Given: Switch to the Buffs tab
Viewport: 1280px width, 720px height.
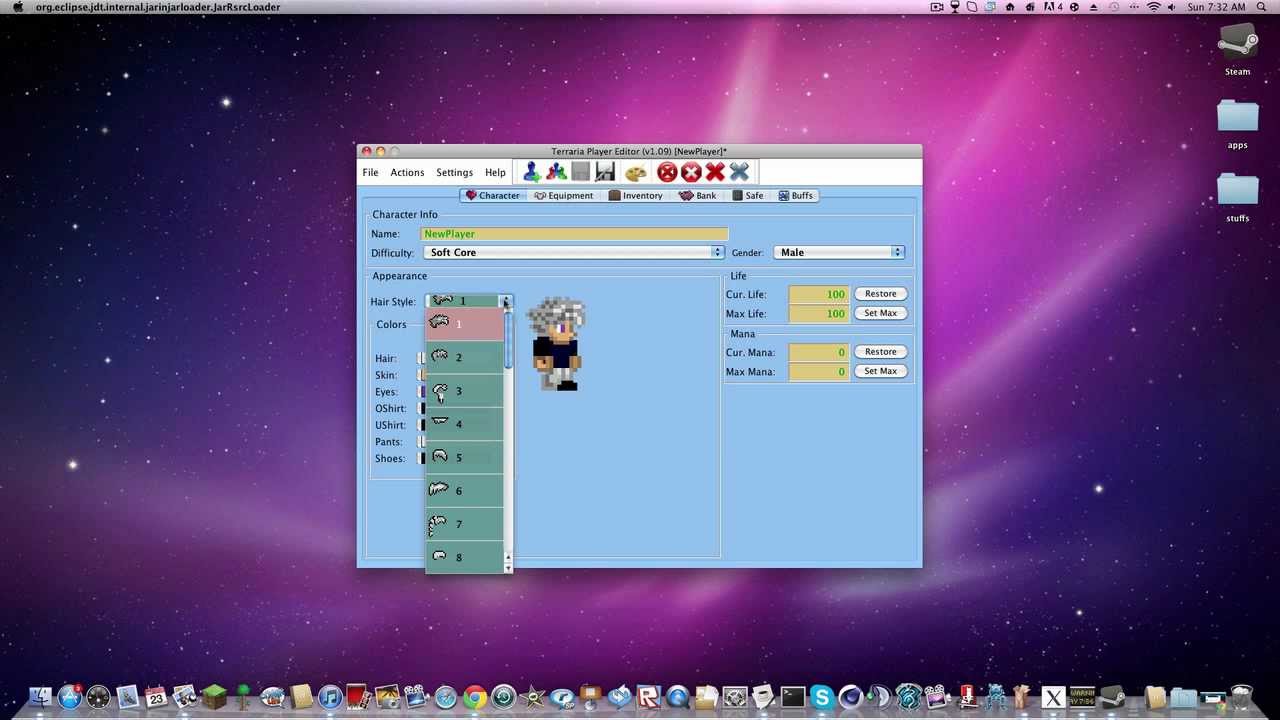Looking at the screenshot, I should point(795,196).
